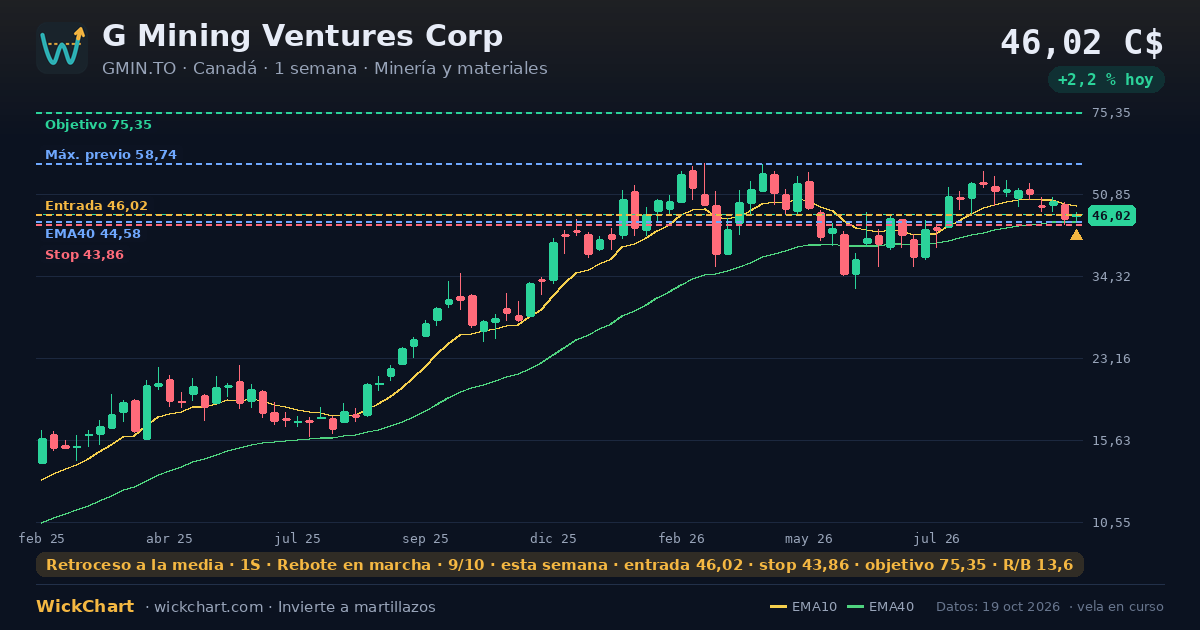
Task: Select the Stop 43,86 label
Action: [x=84, y=255]
